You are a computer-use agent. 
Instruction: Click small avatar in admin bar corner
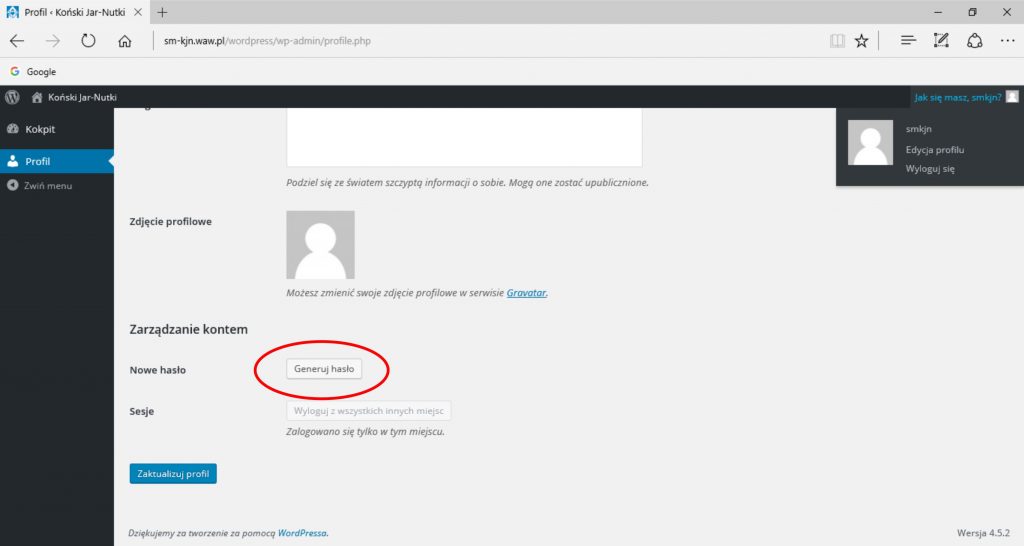(1012, 97)
